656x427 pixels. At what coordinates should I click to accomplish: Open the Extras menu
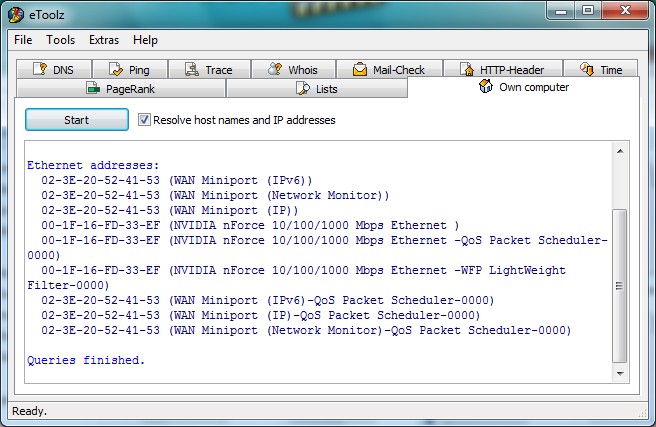coord(104,40)
